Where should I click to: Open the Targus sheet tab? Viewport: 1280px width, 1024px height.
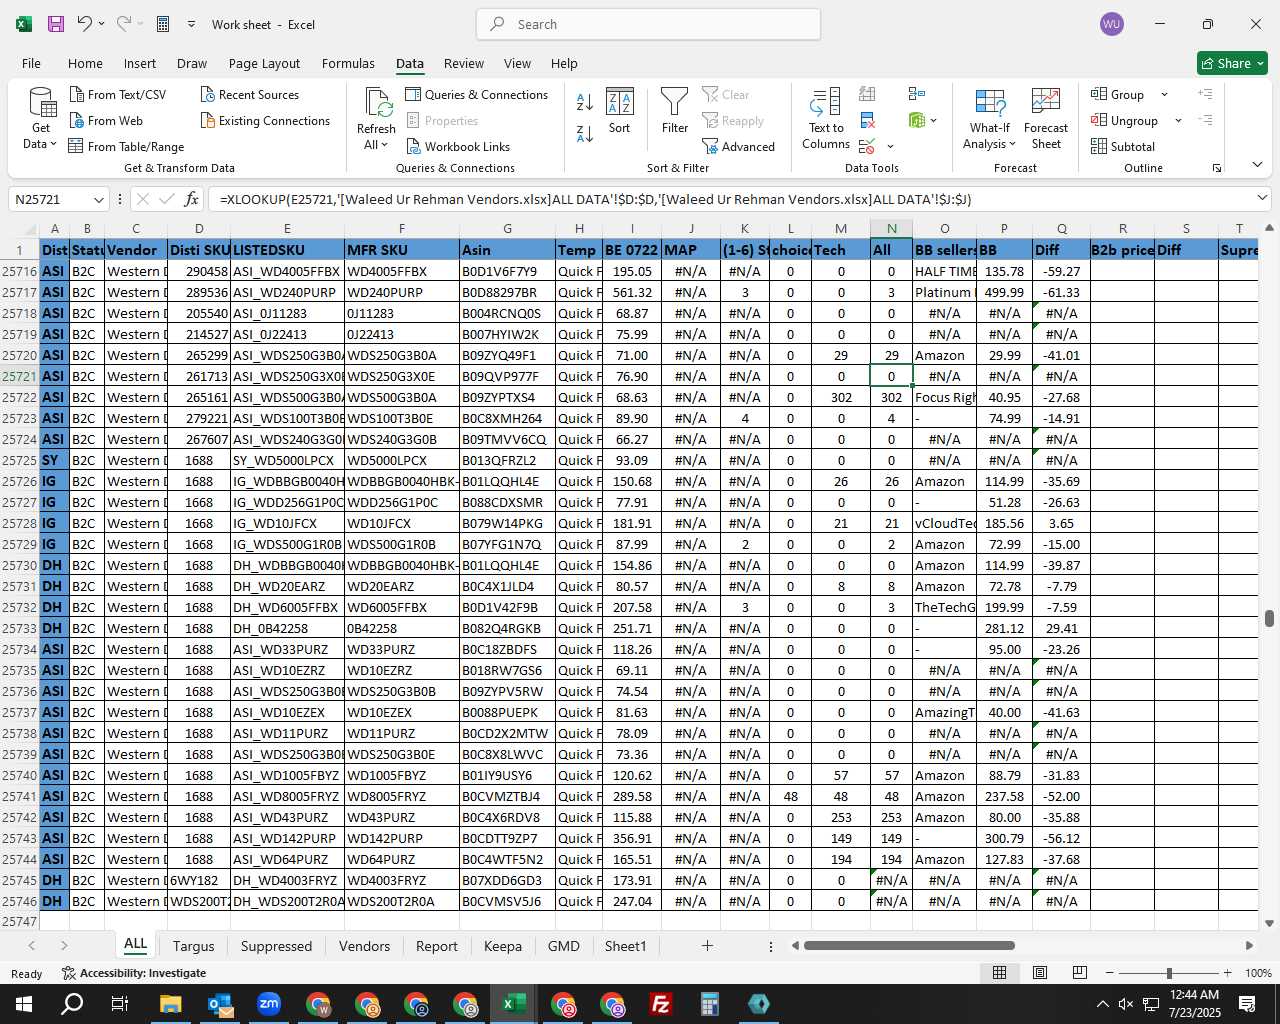(x=193, y=946)
